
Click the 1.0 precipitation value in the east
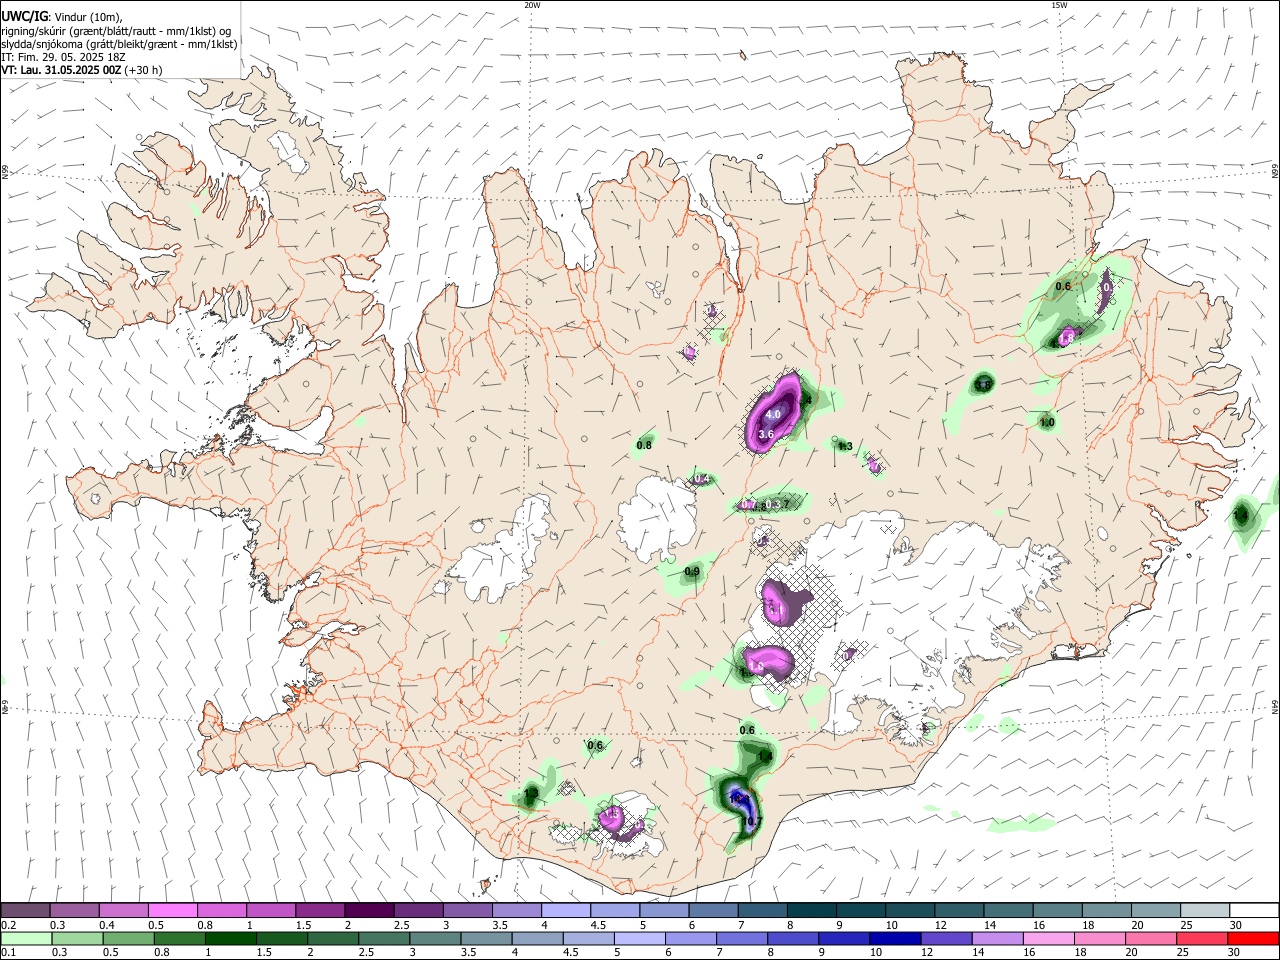tap(1047, 423)
